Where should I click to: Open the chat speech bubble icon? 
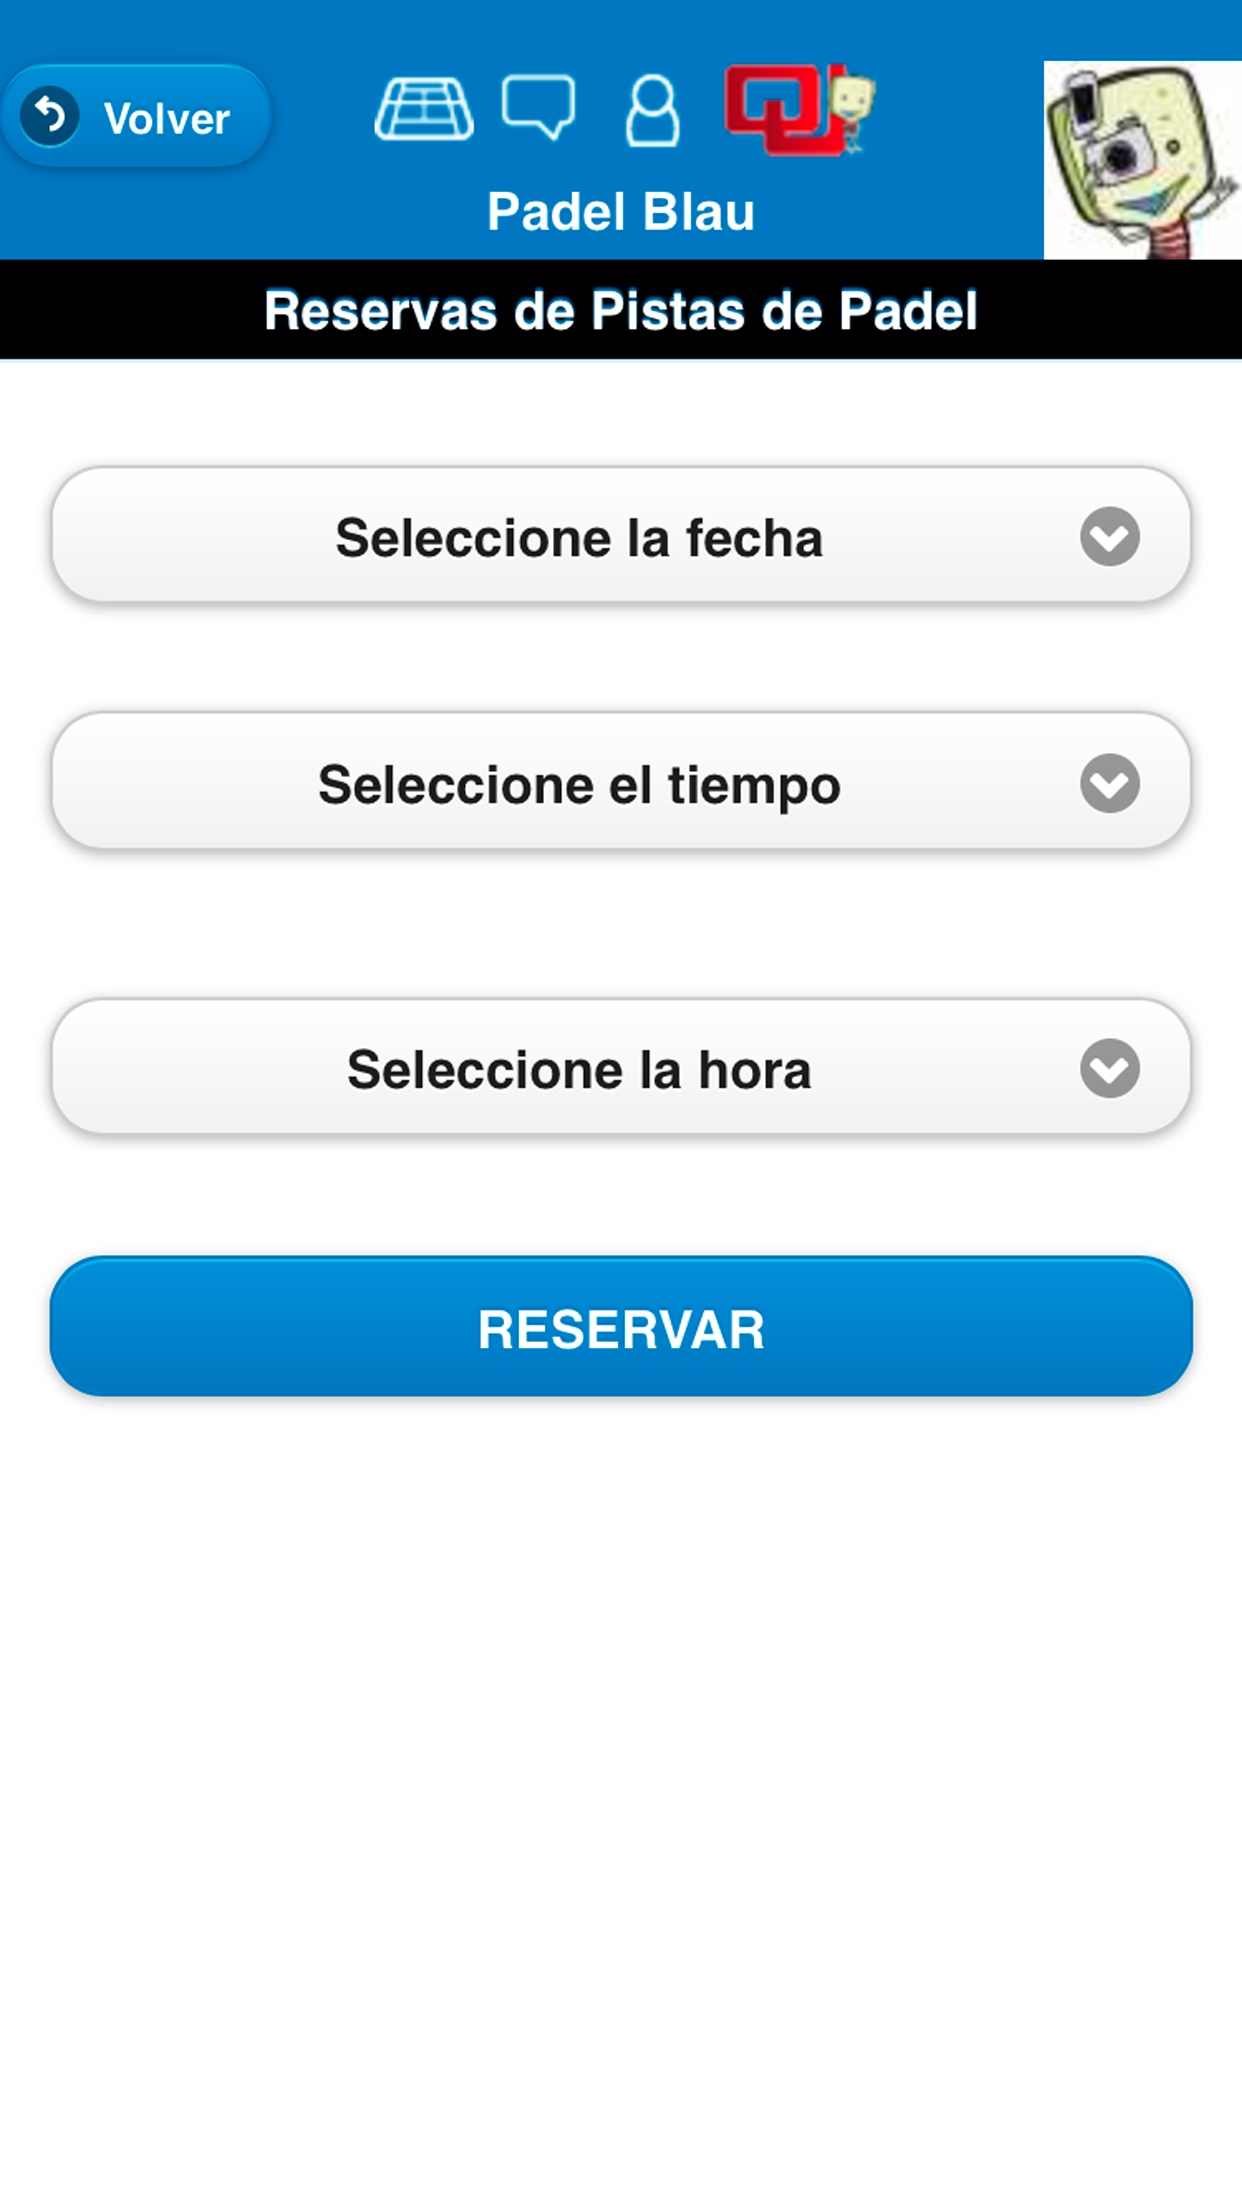[x=538, y=107]
